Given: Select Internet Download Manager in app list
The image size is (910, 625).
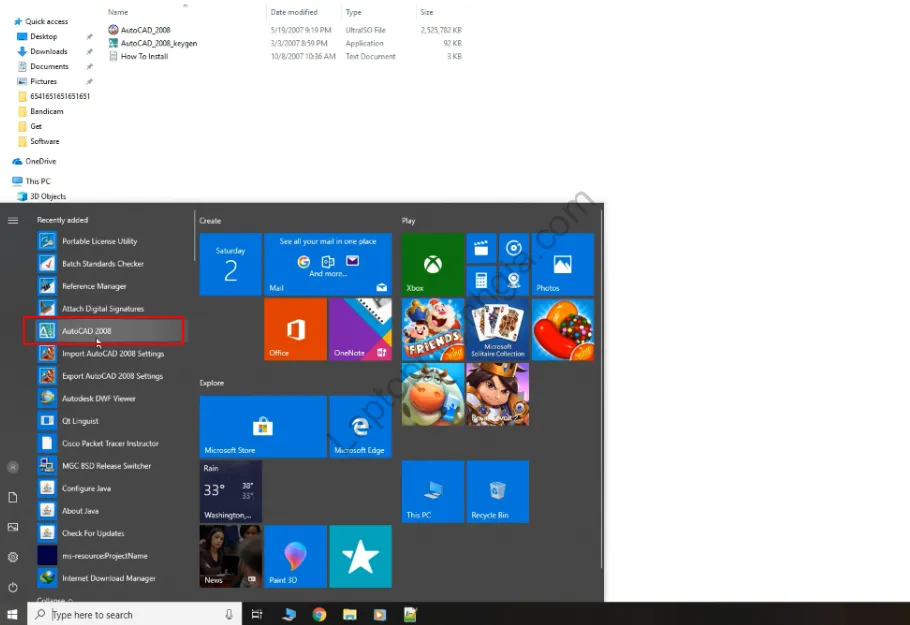Looking at the screenshot, I should [x=108, y=578].
